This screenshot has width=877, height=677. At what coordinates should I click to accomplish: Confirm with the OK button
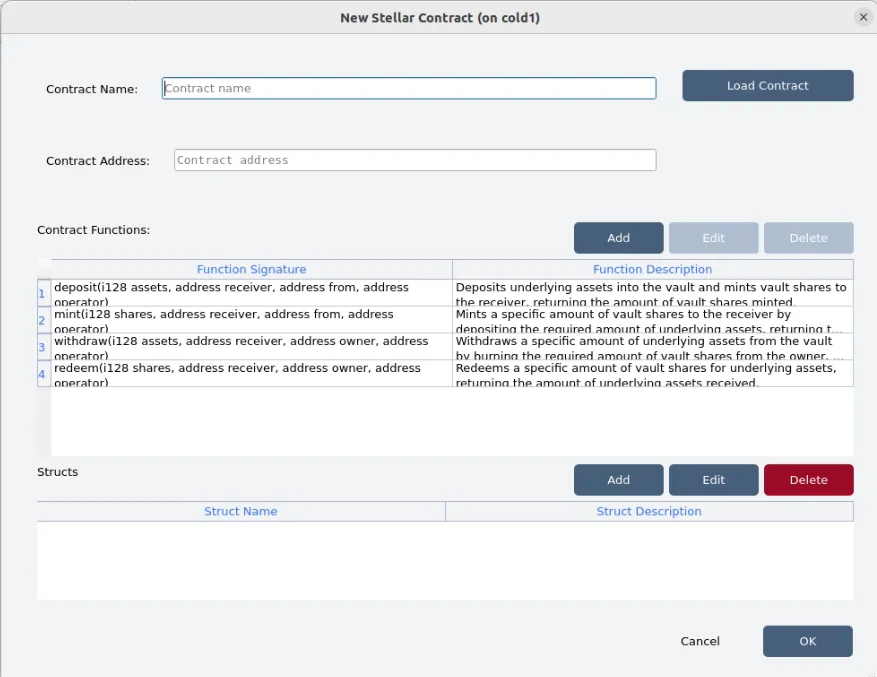click(x=808, y=641)
